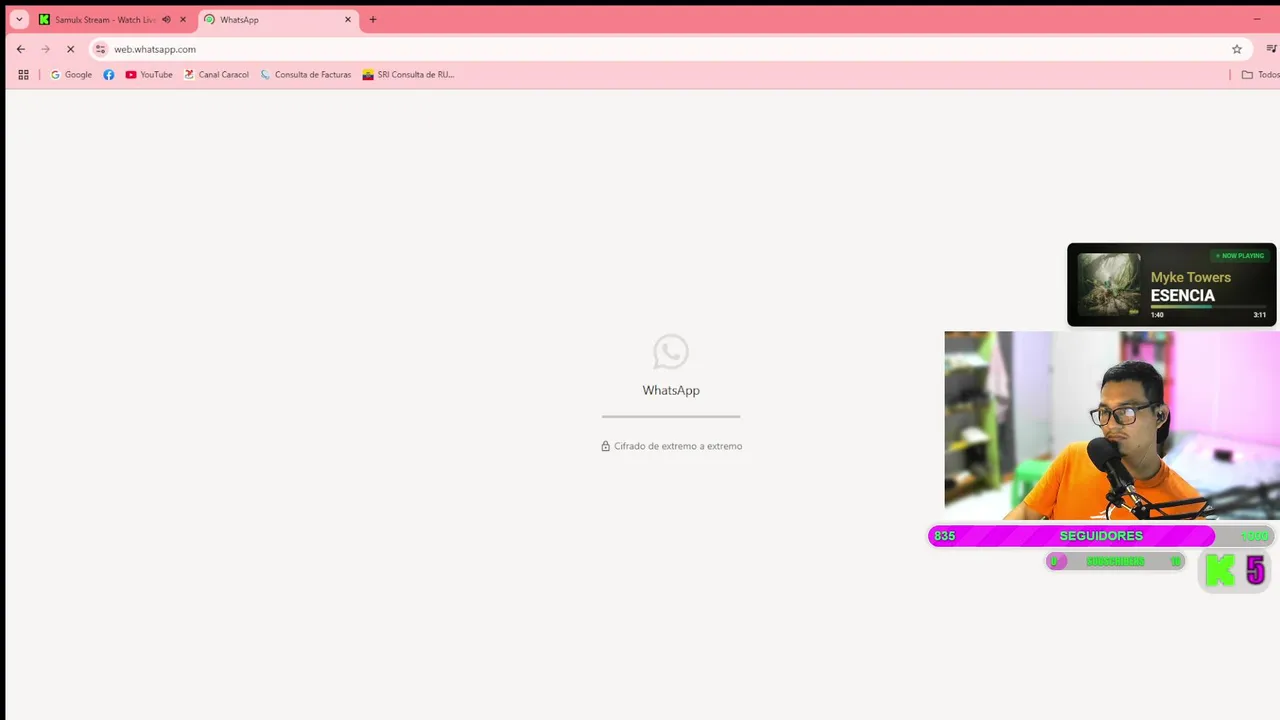
Task: Close the WhatsApp tab
Action: (348, 20)
